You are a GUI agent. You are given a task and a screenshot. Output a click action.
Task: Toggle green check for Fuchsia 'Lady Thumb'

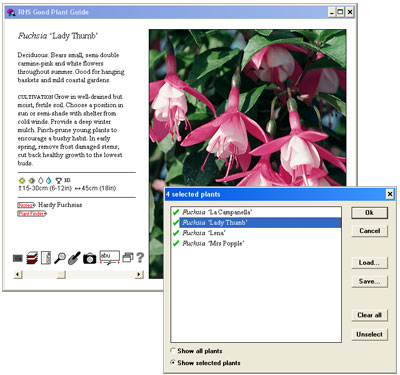tap(176, 222)
